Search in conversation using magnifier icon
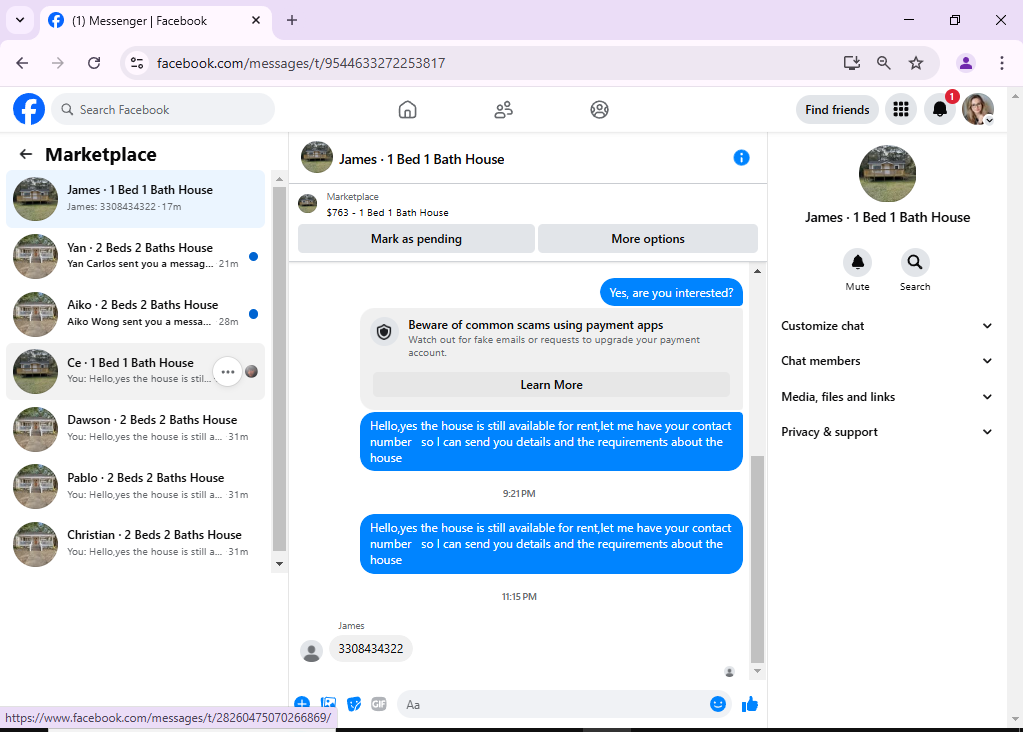 915,262
